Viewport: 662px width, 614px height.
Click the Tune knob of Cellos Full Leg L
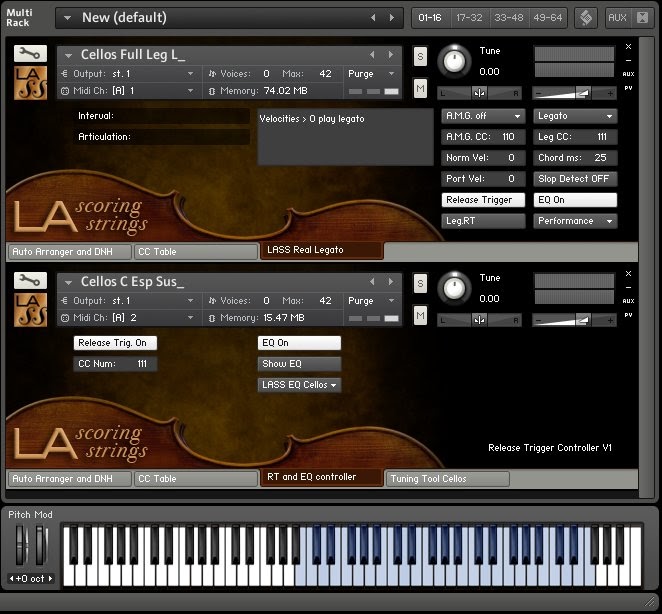(x=454, y=62)
